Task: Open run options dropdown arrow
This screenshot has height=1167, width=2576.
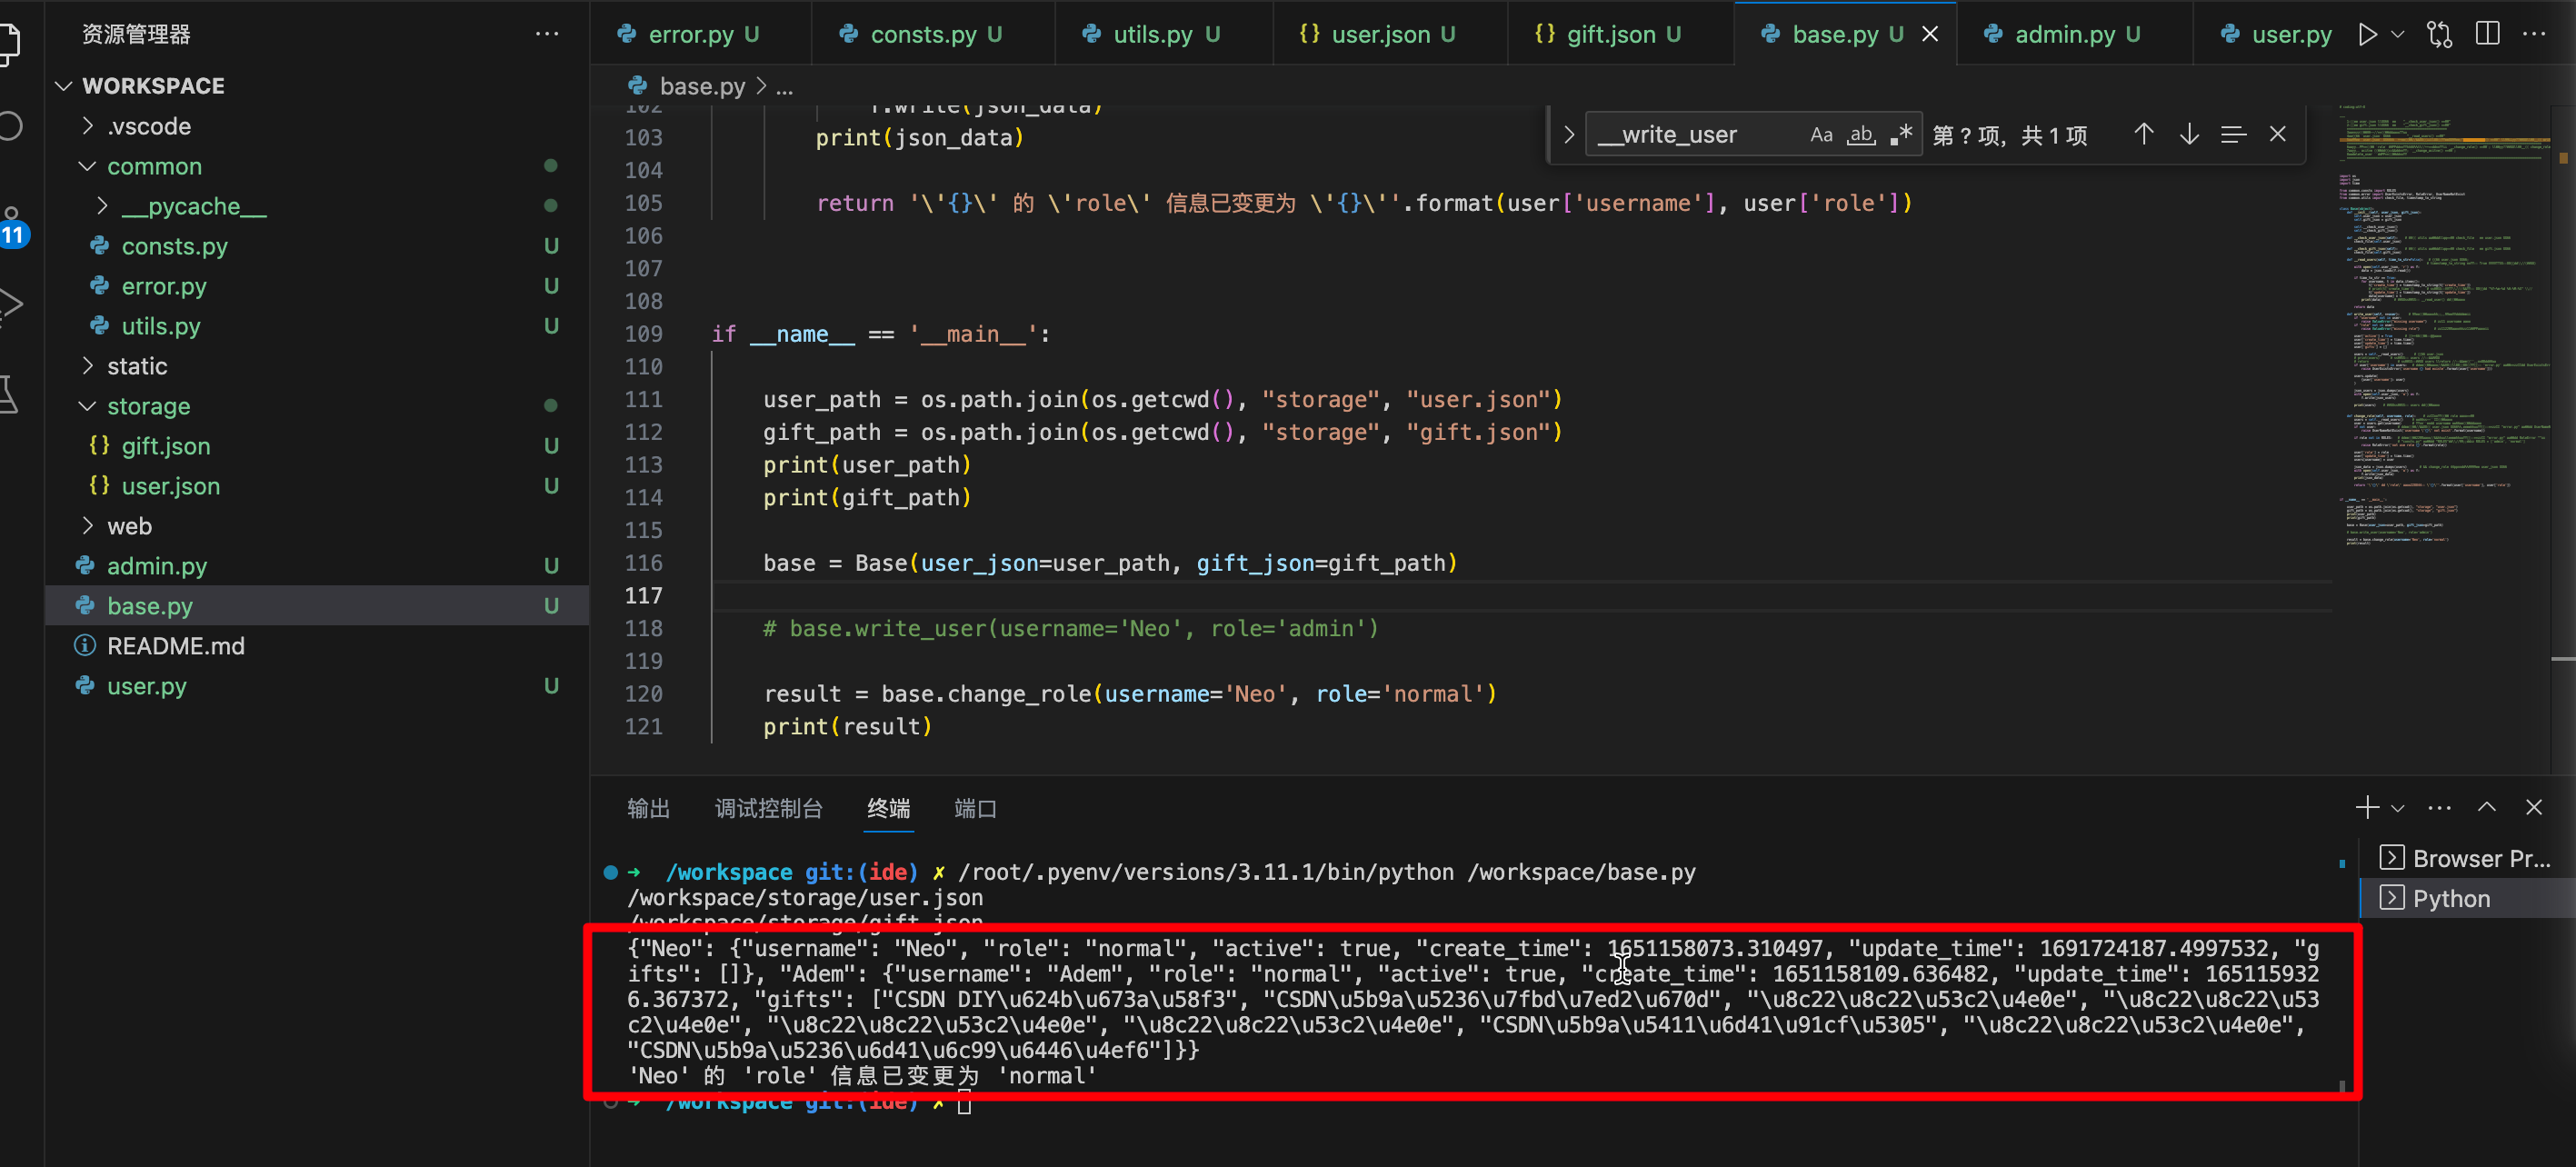Action: click(2397, 34)
